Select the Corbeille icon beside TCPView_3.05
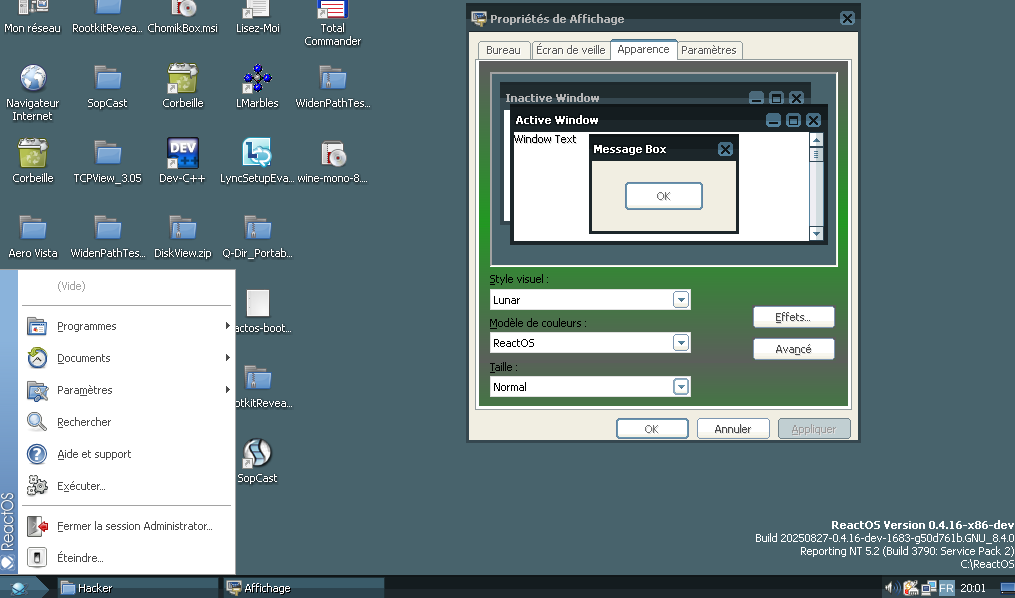The image size is (1015, 598). tap(32, 153)
